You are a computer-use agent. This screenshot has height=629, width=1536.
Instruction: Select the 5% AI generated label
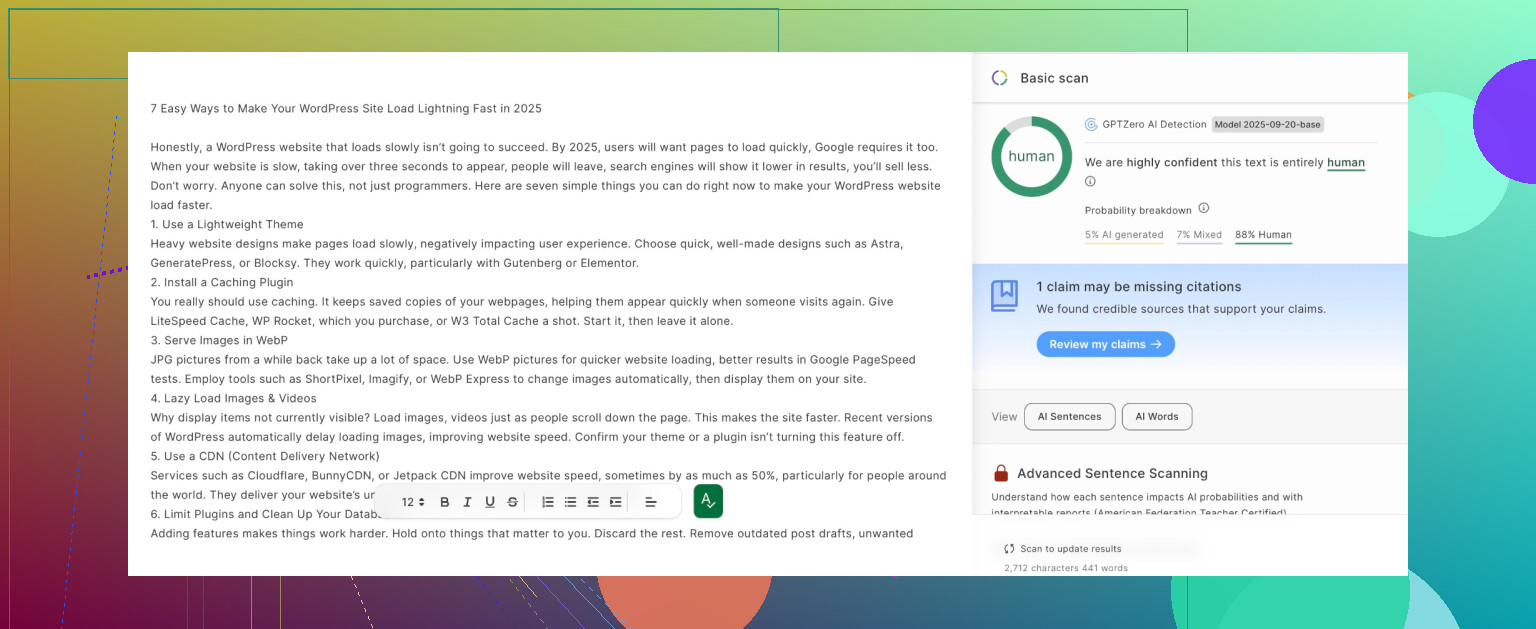(x=1123, y=235)
